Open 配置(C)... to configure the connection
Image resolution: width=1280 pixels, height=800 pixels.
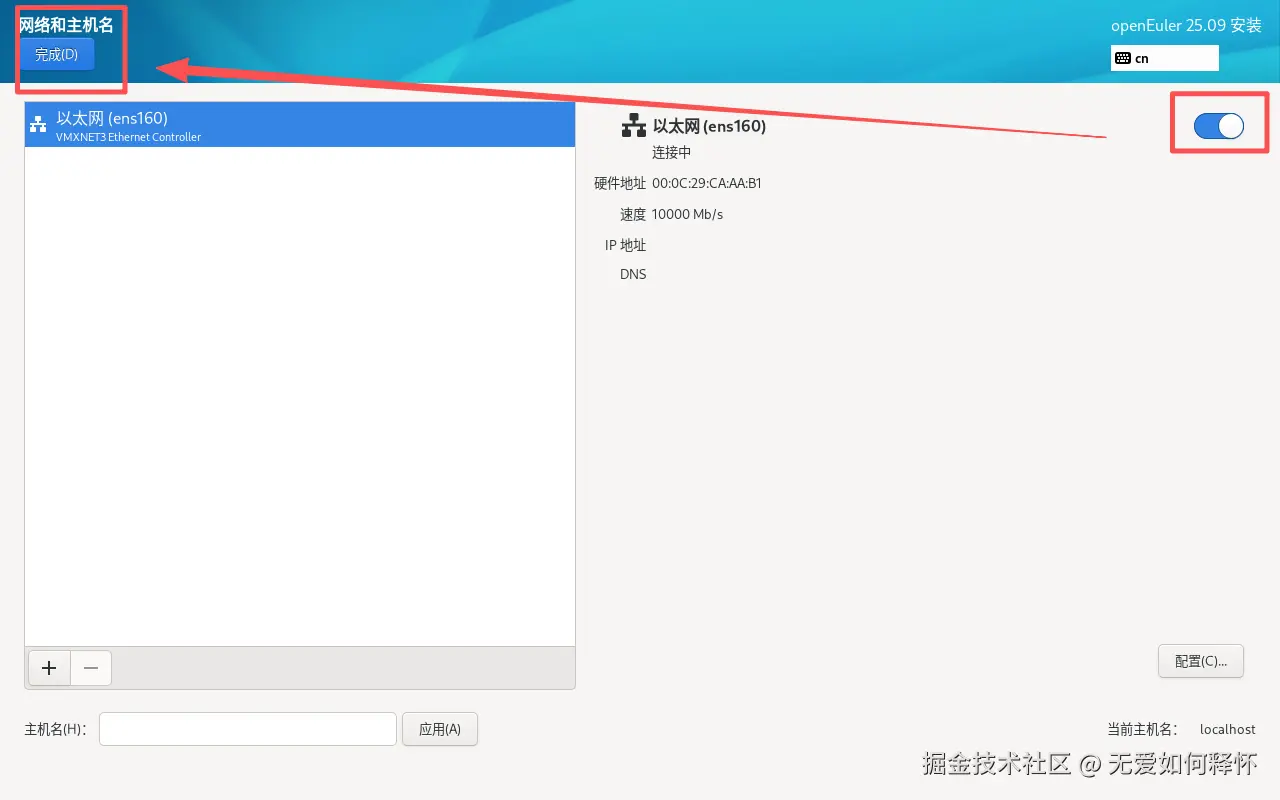pyautogui.click(x=1200, y=661)
